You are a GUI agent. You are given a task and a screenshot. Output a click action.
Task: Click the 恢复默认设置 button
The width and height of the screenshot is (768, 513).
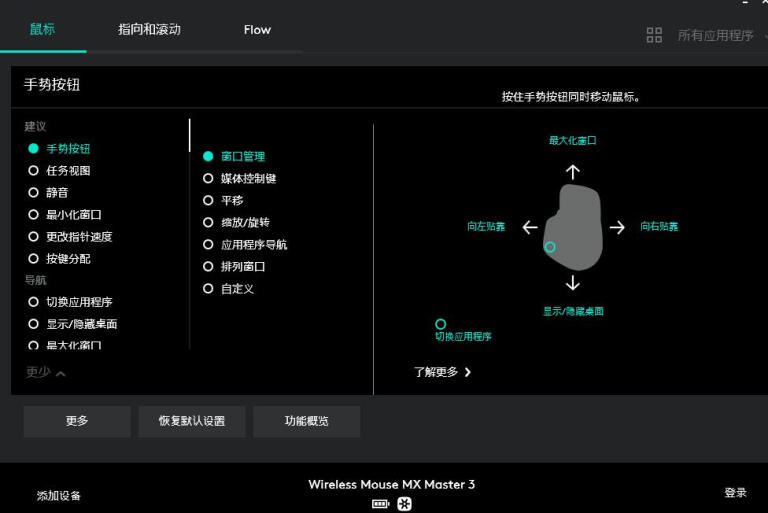192,421
